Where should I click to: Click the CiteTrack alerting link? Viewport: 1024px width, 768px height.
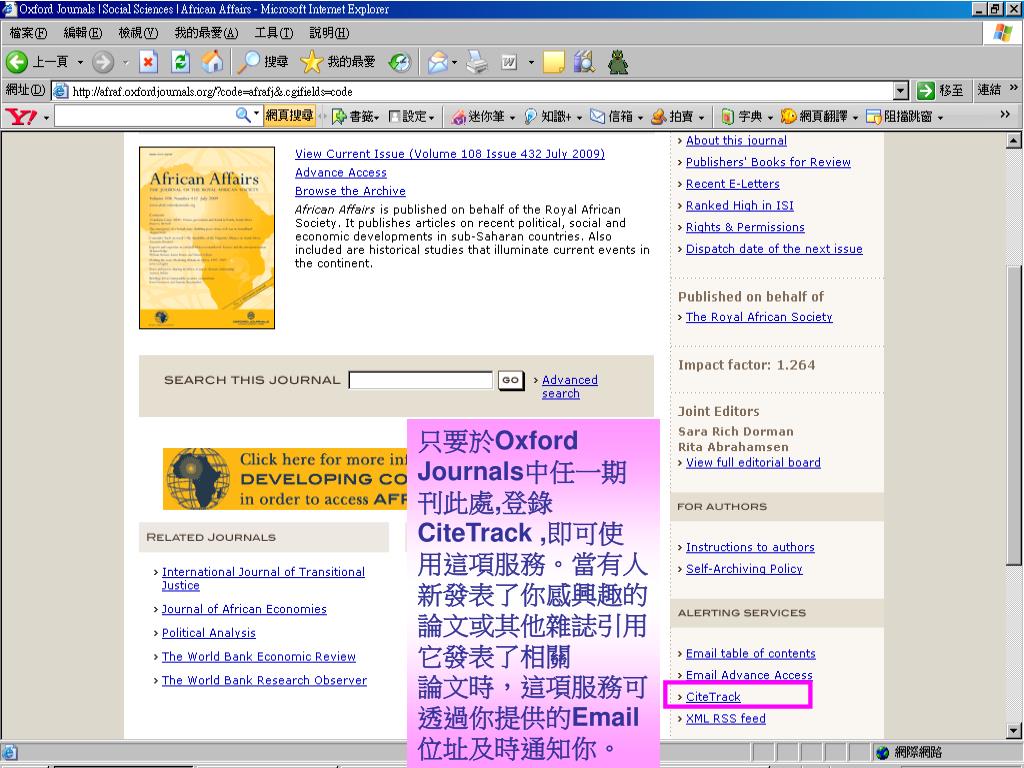click(x=713, y=697)
